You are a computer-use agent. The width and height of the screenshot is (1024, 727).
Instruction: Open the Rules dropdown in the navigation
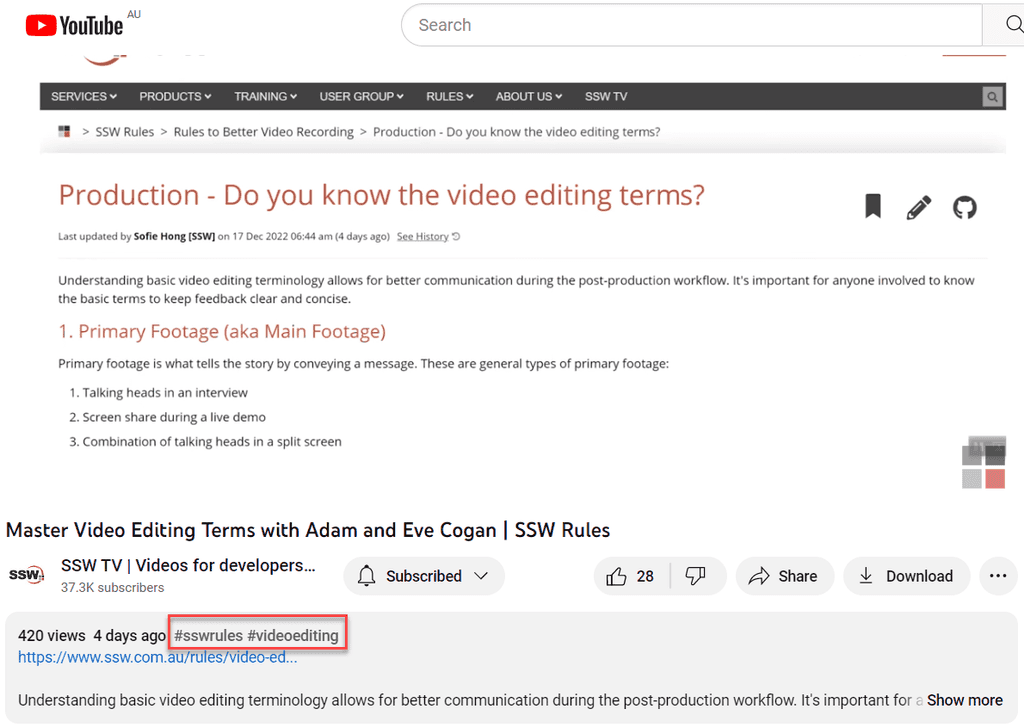(x=448, y=96)
